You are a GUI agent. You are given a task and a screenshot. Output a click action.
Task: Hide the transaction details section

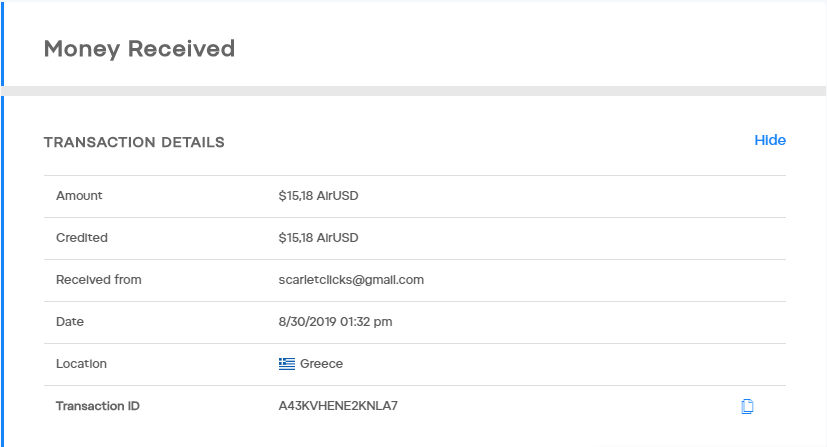770,140
